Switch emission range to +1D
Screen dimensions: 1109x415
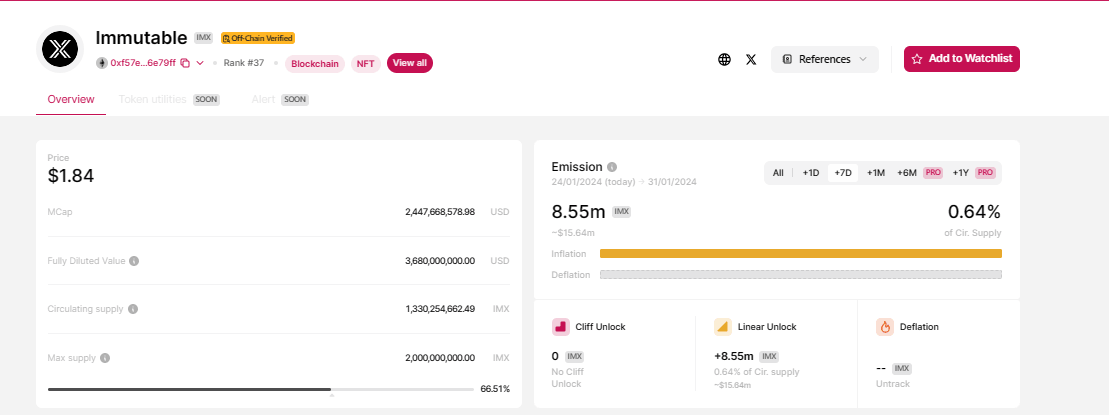pyautogui.click(x=810, y=173)
